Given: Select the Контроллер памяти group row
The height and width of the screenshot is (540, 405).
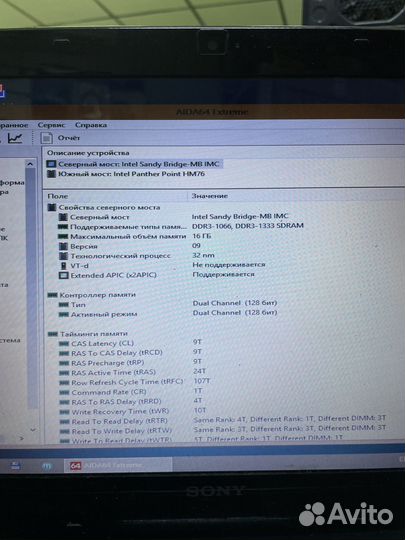Looking at the screenshot, I should coord(97,295).
